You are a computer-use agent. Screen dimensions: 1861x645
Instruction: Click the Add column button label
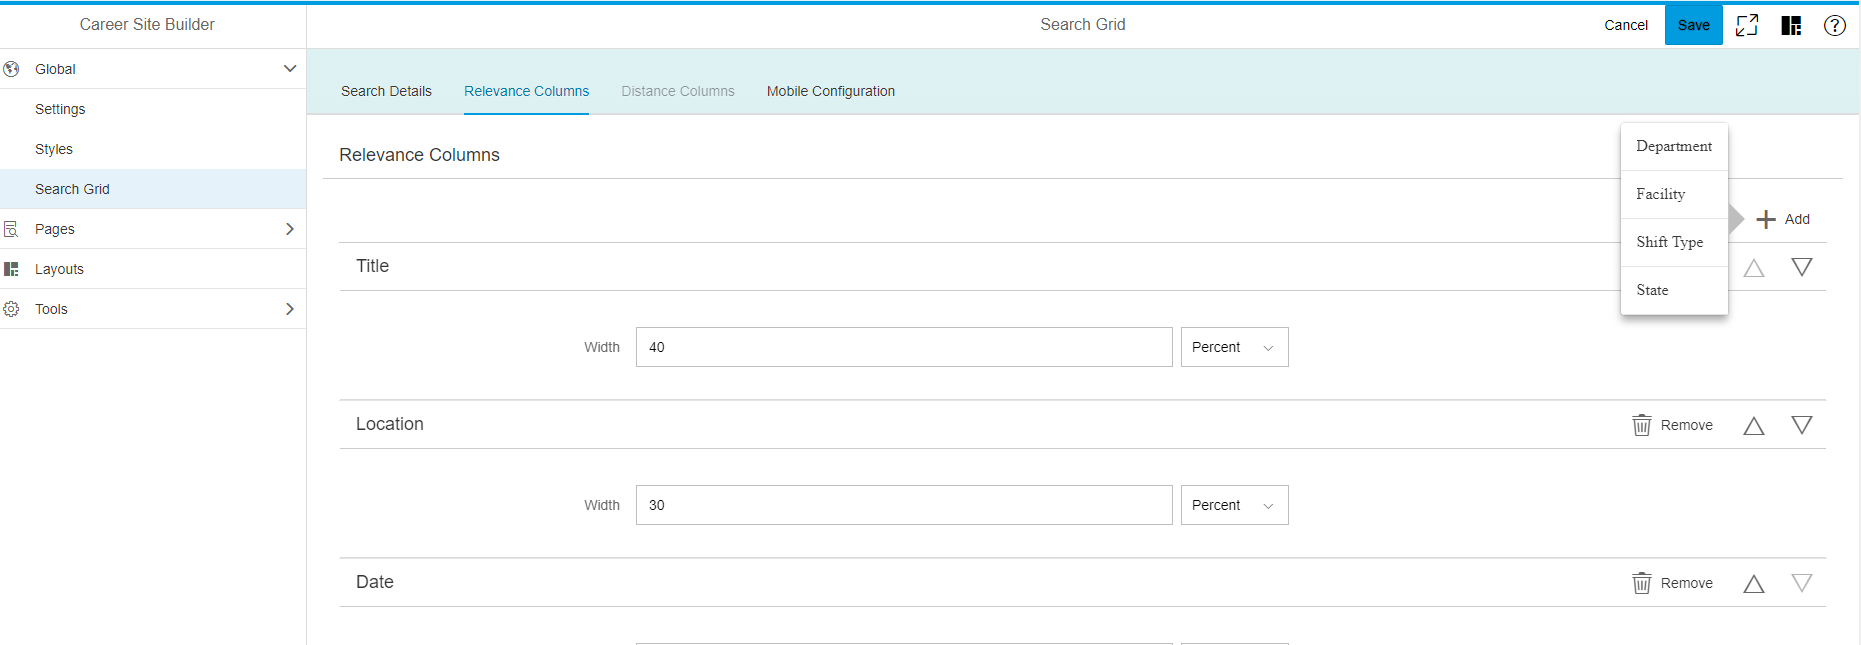click(x=1797, y=219)
